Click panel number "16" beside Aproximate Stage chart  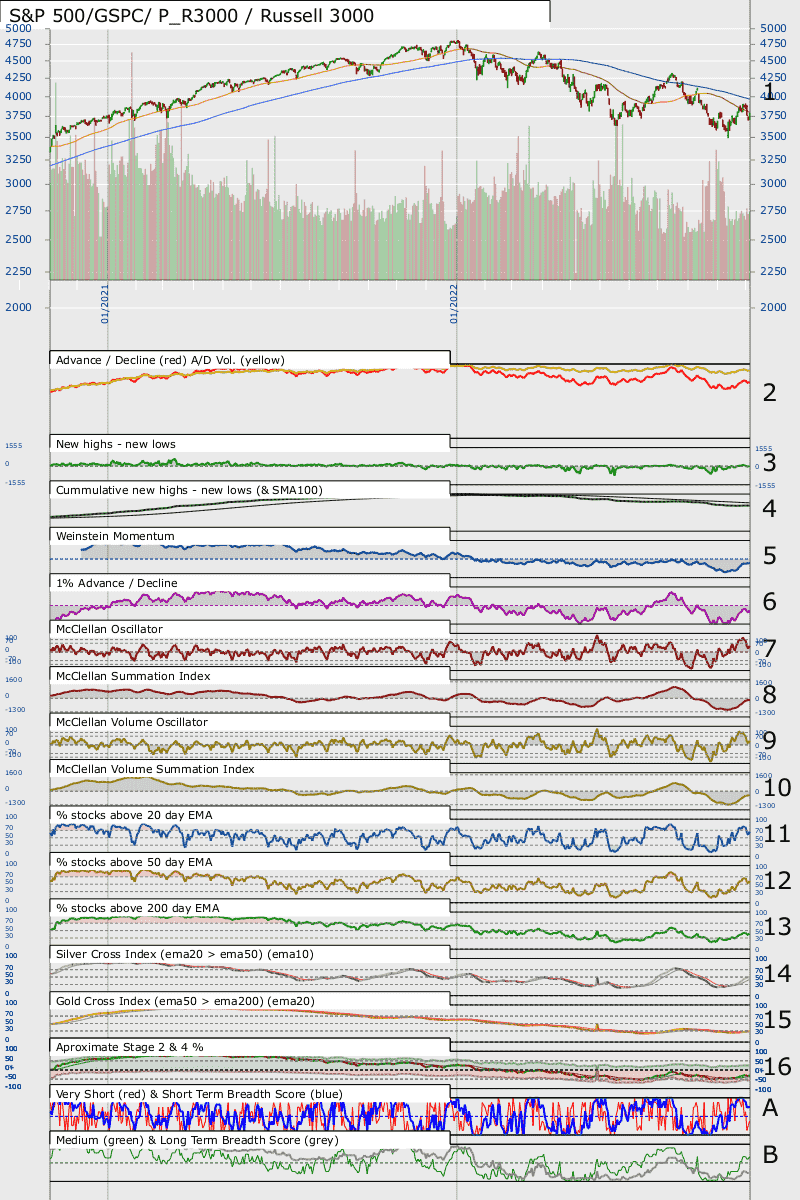[x=777, y=1066]
